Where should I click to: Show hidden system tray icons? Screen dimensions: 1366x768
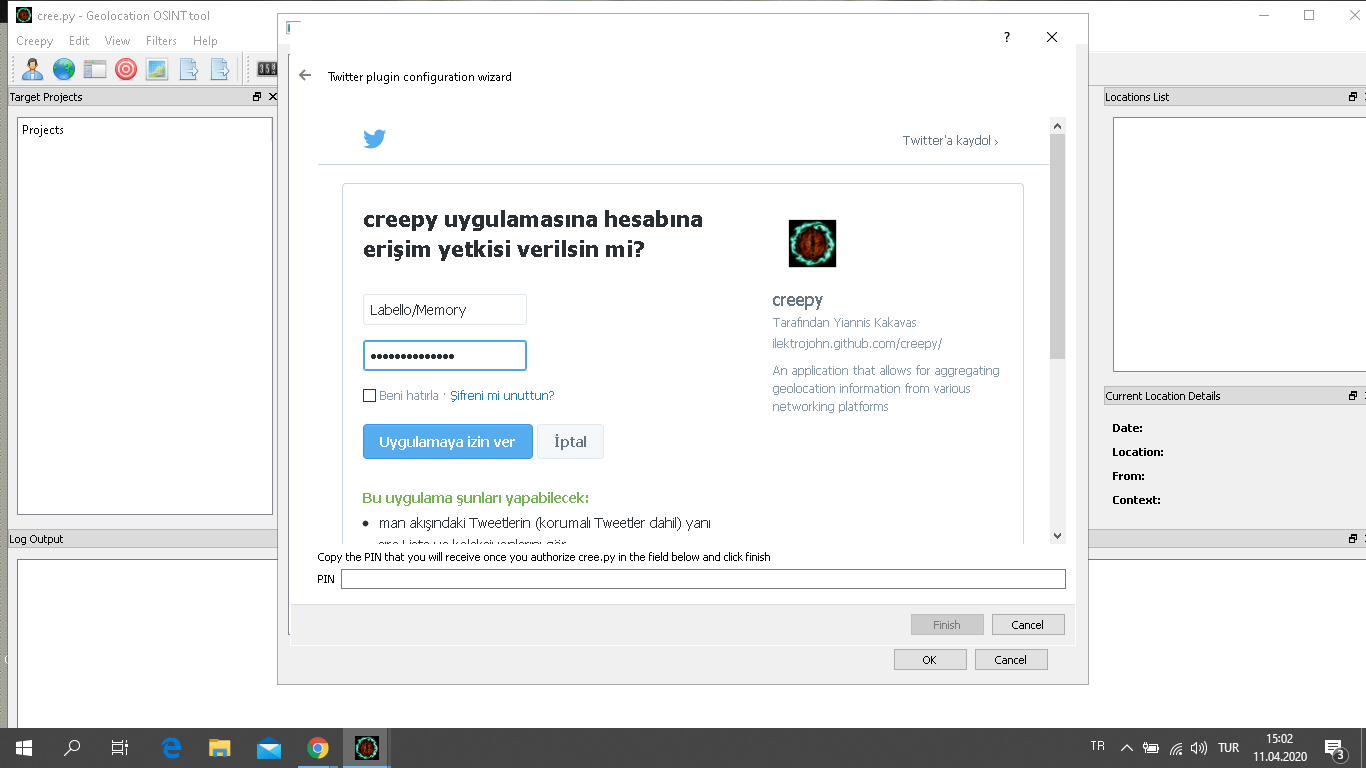click(1127, 748)
